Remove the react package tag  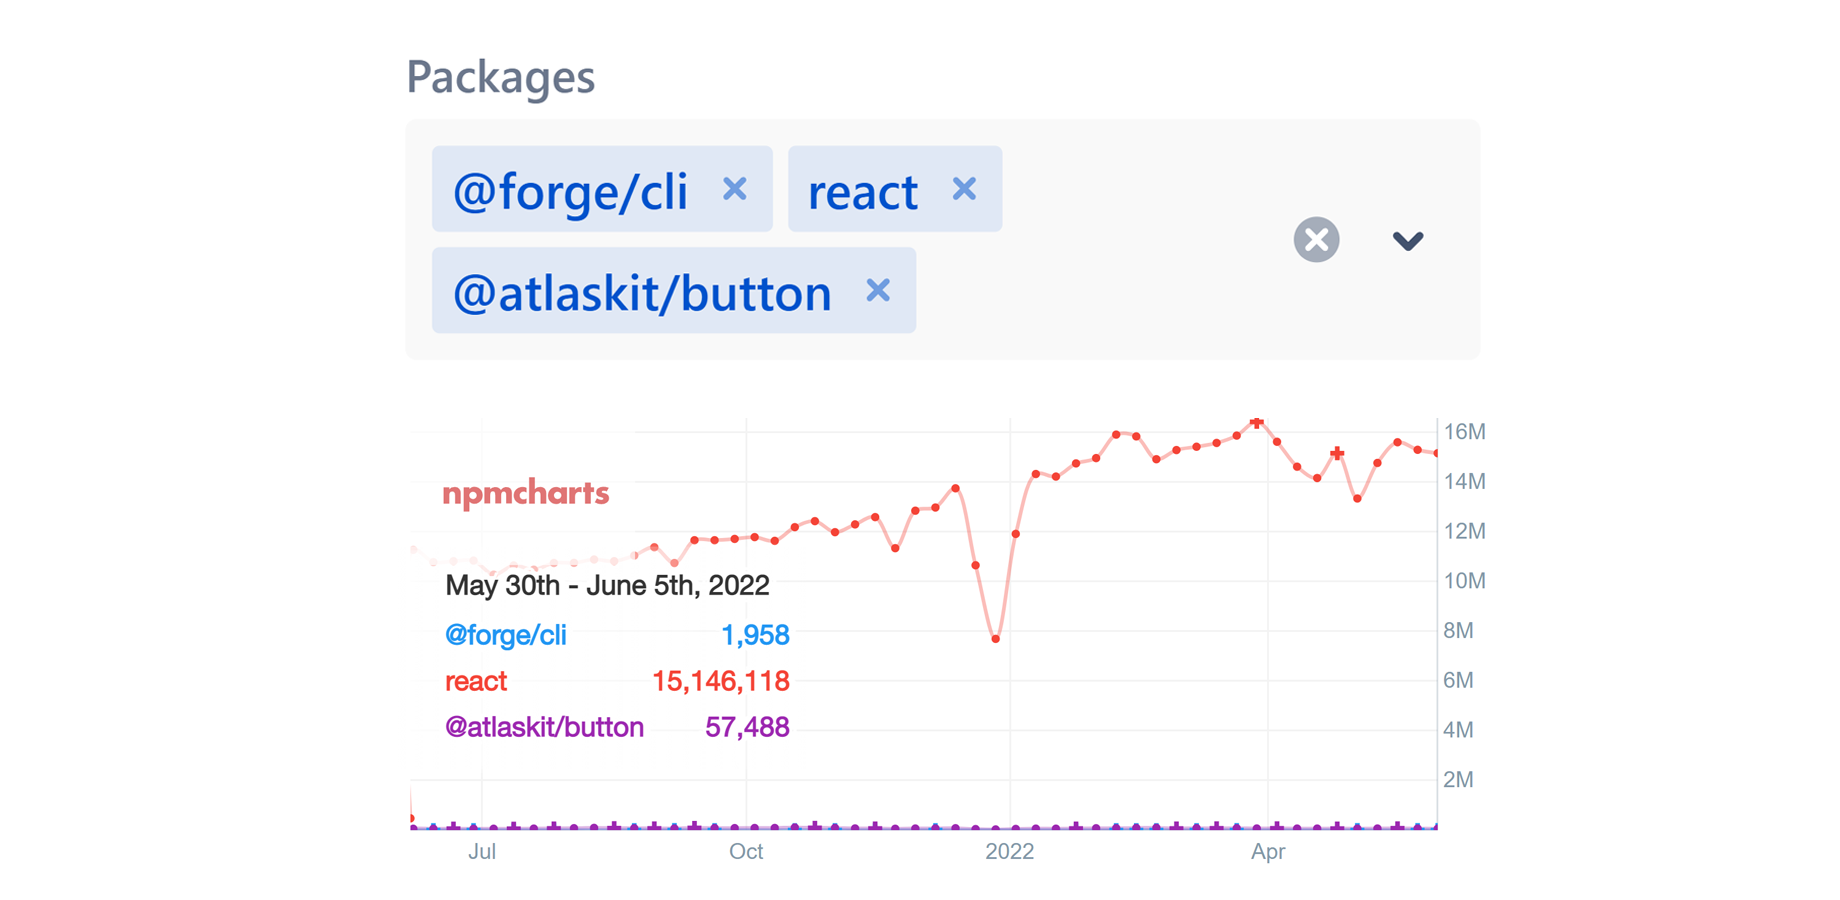tap(964, 189)
